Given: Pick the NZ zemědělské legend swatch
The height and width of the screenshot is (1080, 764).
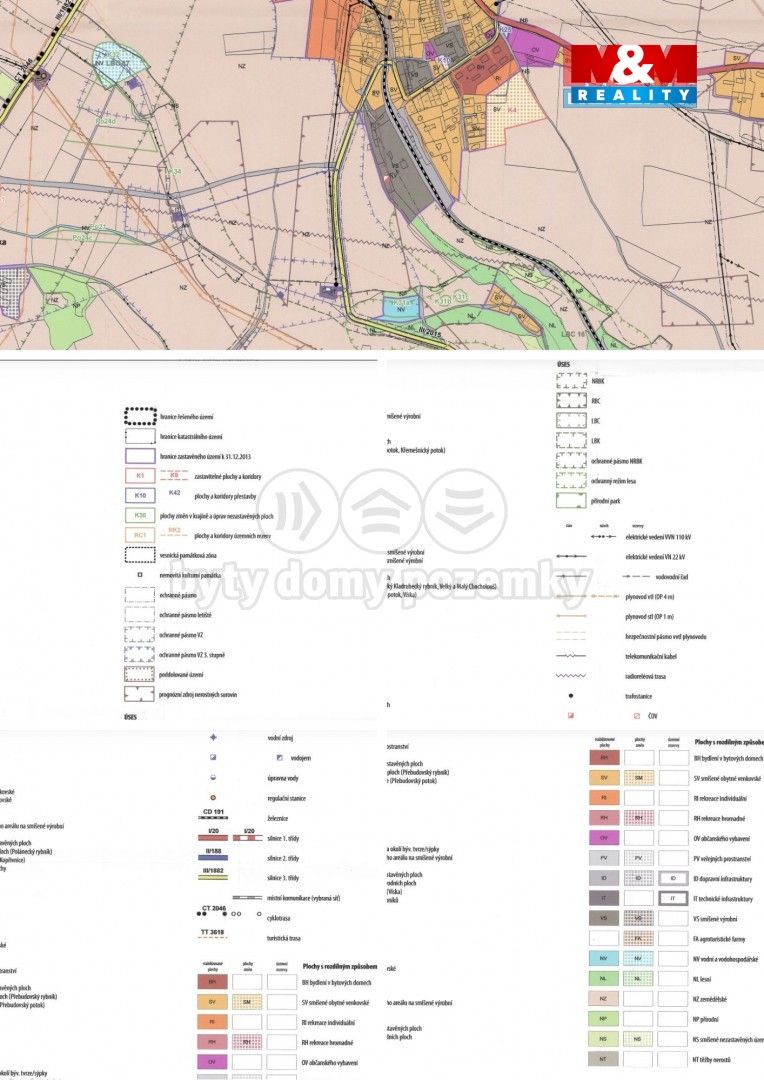Looking at the screenshot, I should (x=604, y=999).
